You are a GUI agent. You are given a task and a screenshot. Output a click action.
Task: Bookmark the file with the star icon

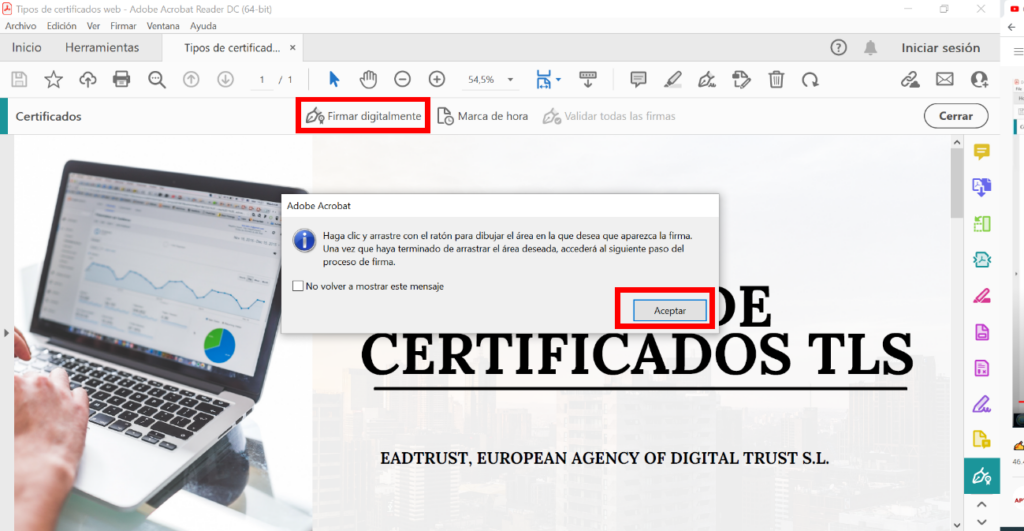[54, 80]
